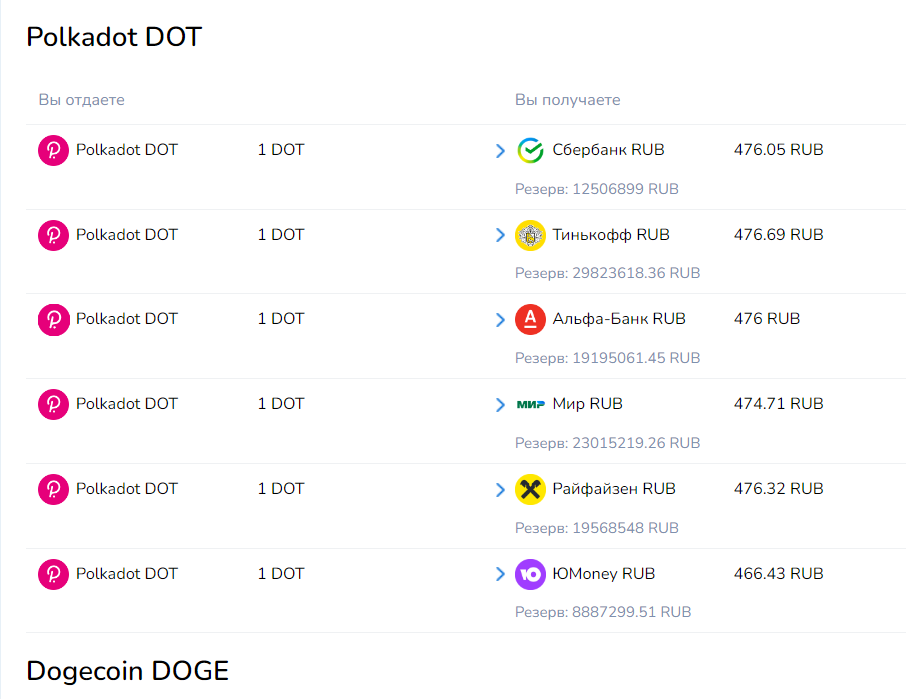Click the Райфайзен yellow cross logo
906x699 pixels.
pyautogui.click(x=530, y=489)
